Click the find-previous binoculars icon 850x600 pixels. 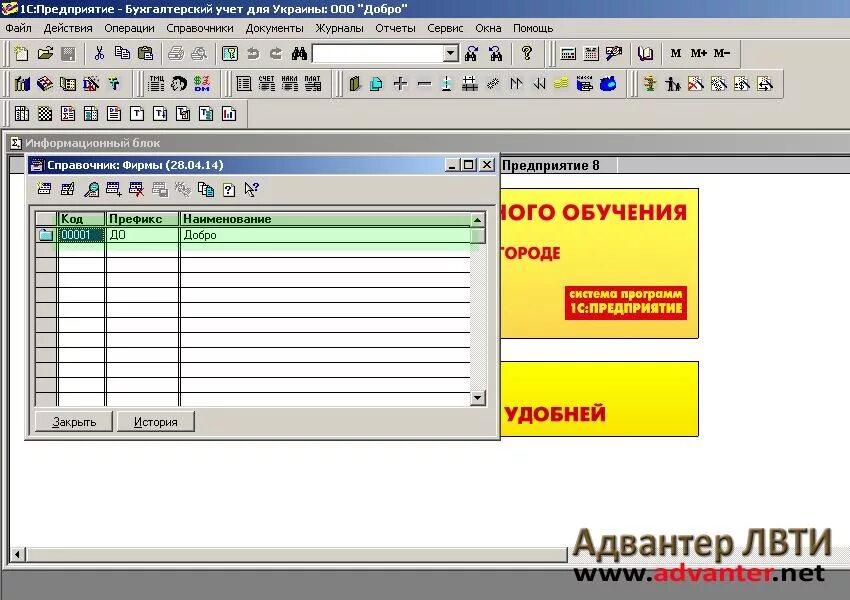[495, 53]
